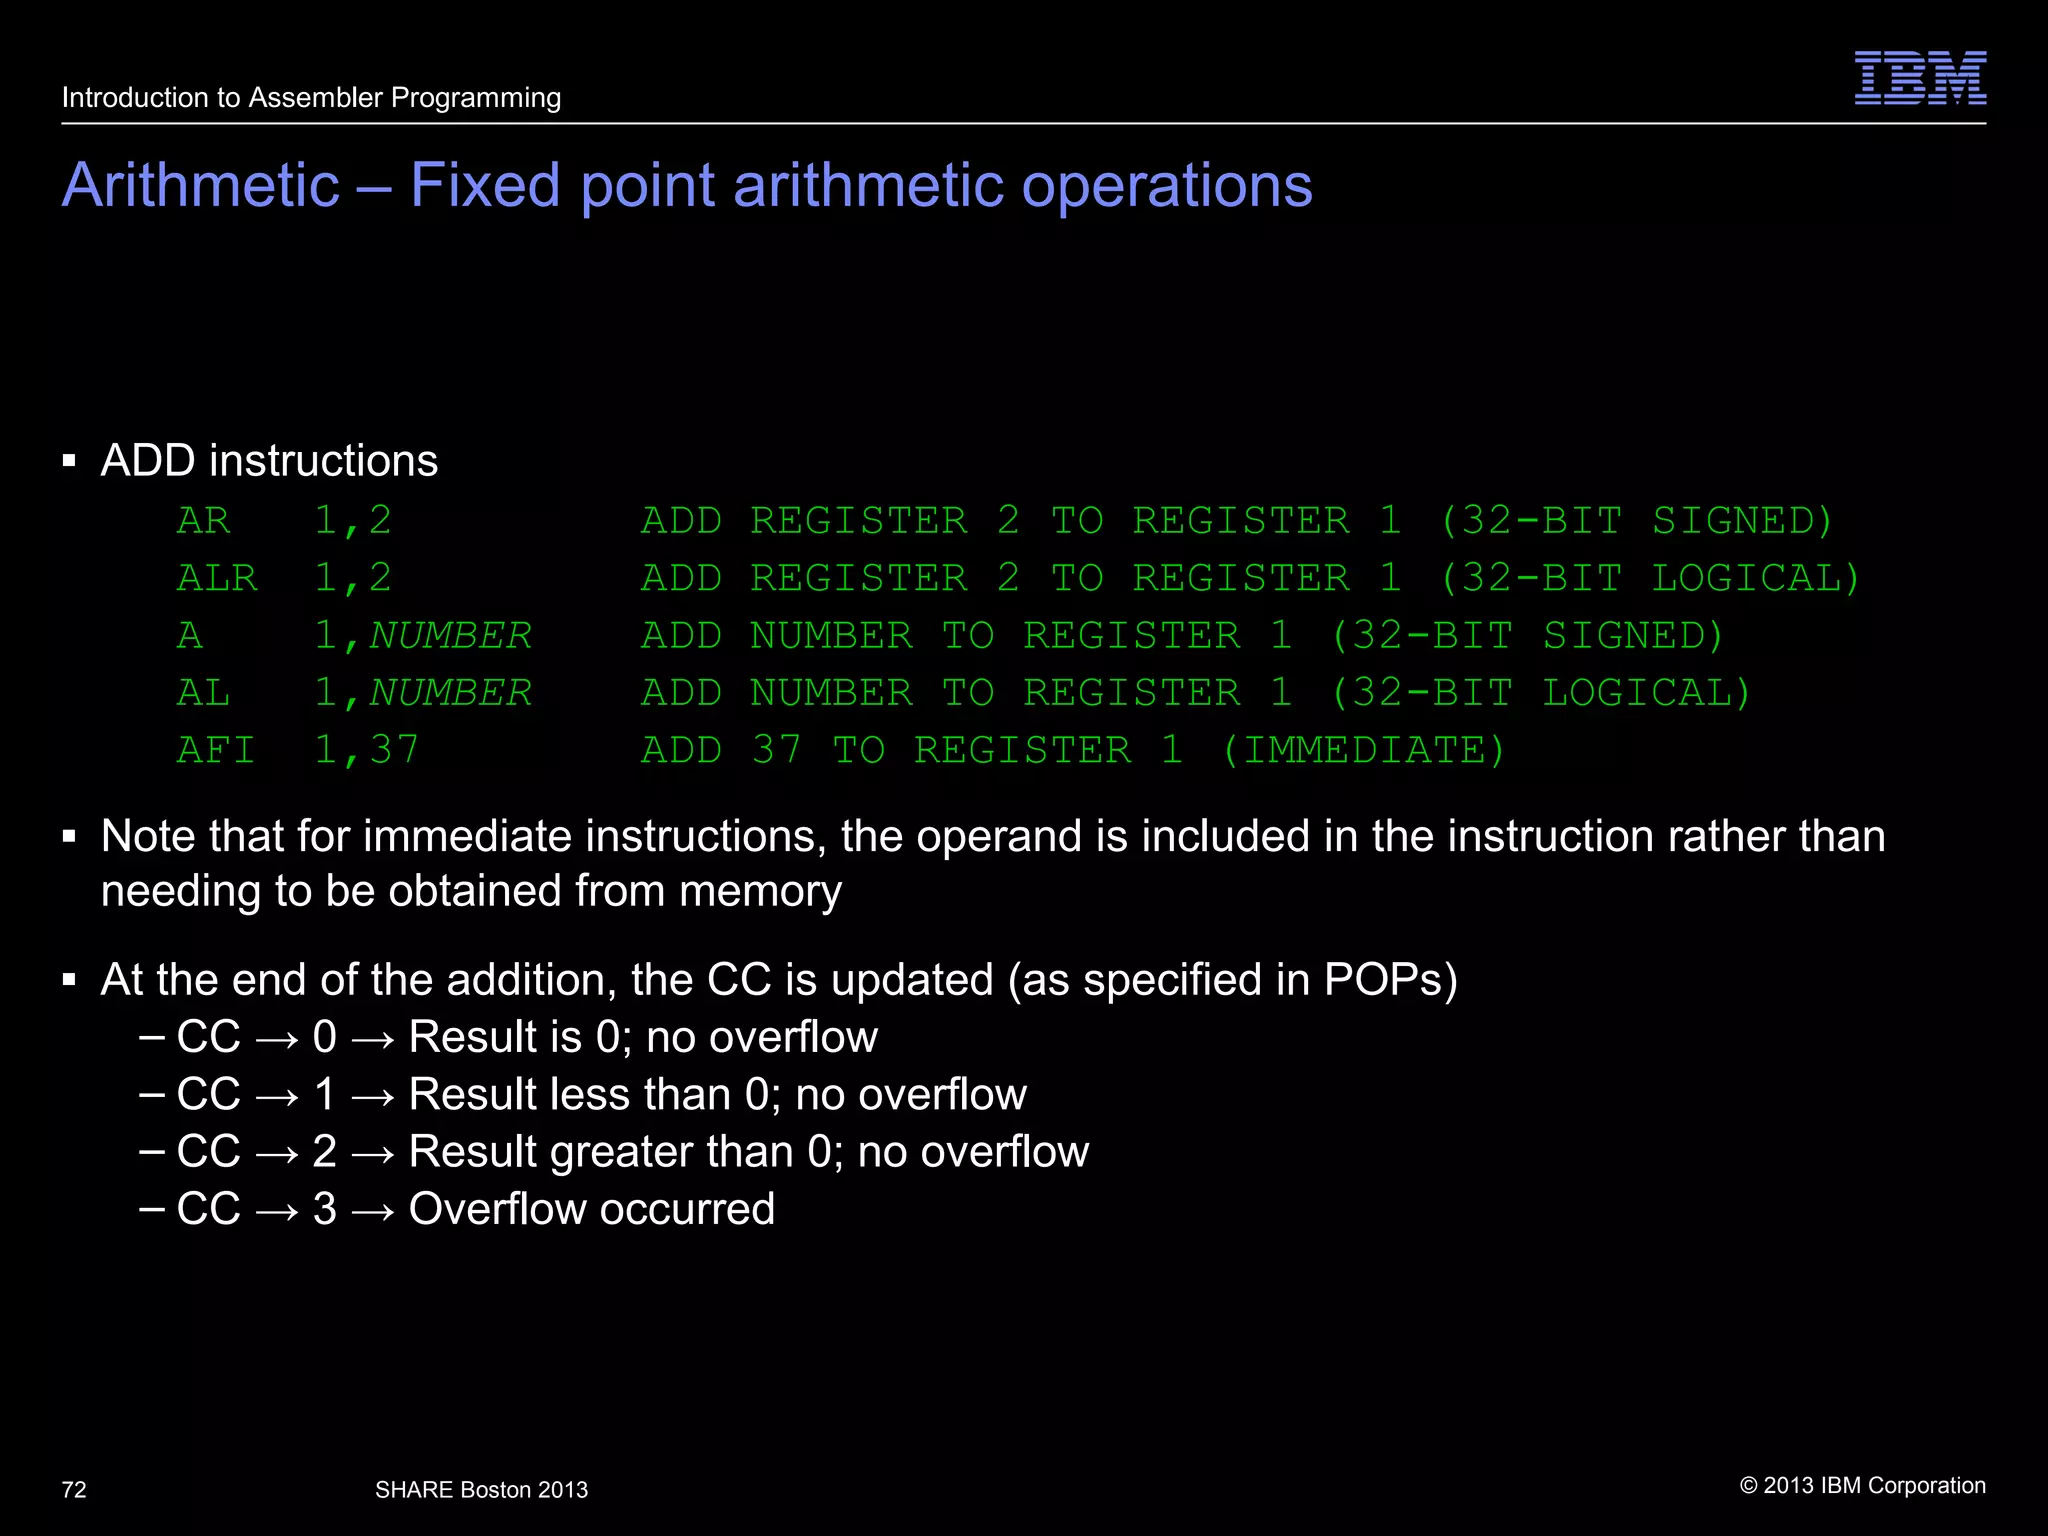Click the '1,37' operand text
Image resolution: width=2048 pixels, height=1536 pixels.
pos(366,750)
